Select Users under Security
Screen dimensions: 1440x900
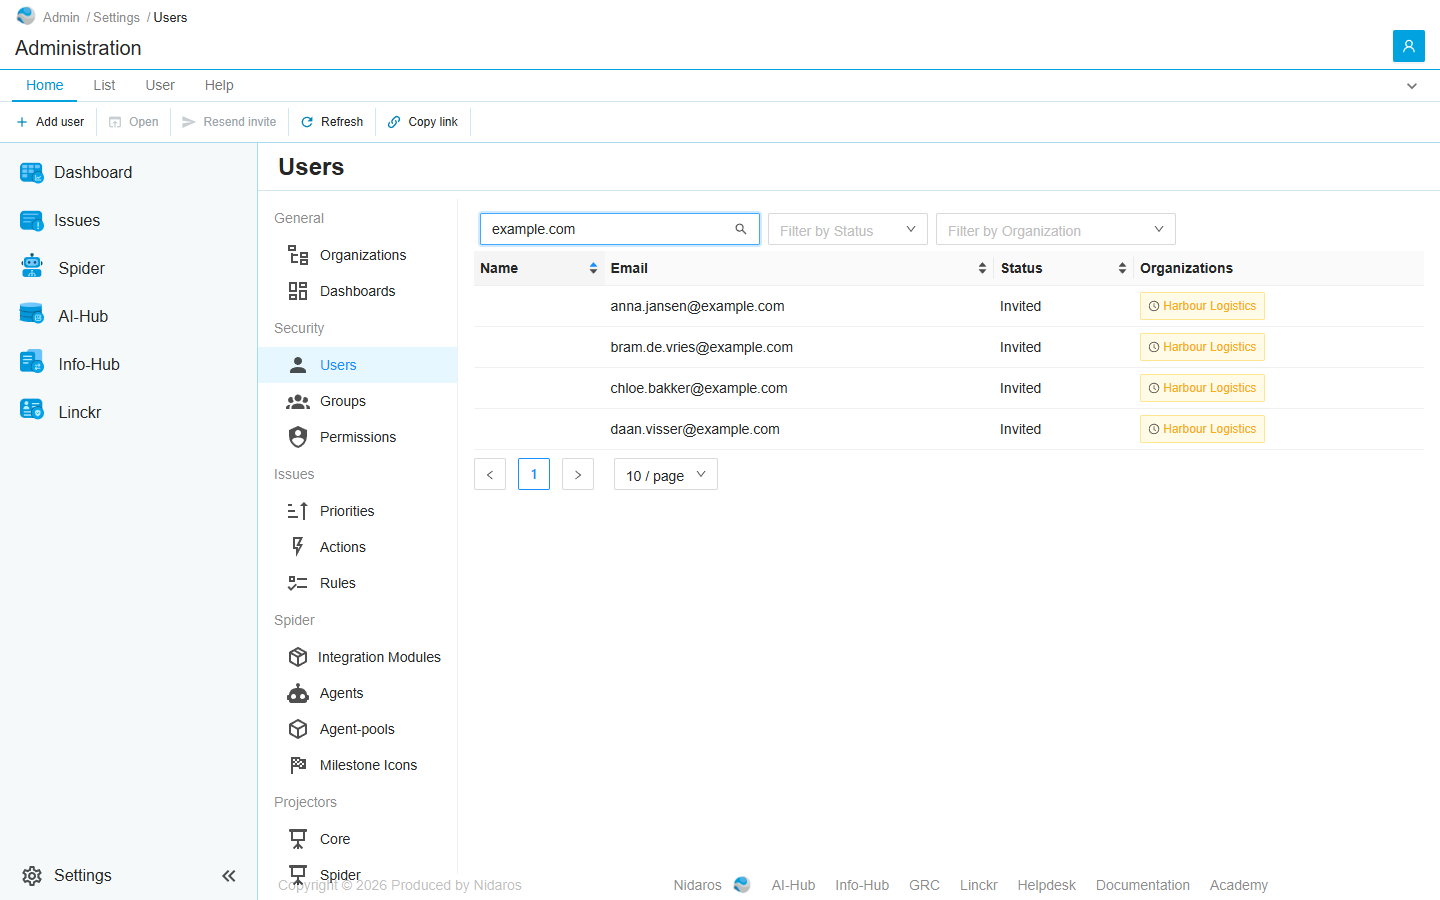[x=357, y=365]
